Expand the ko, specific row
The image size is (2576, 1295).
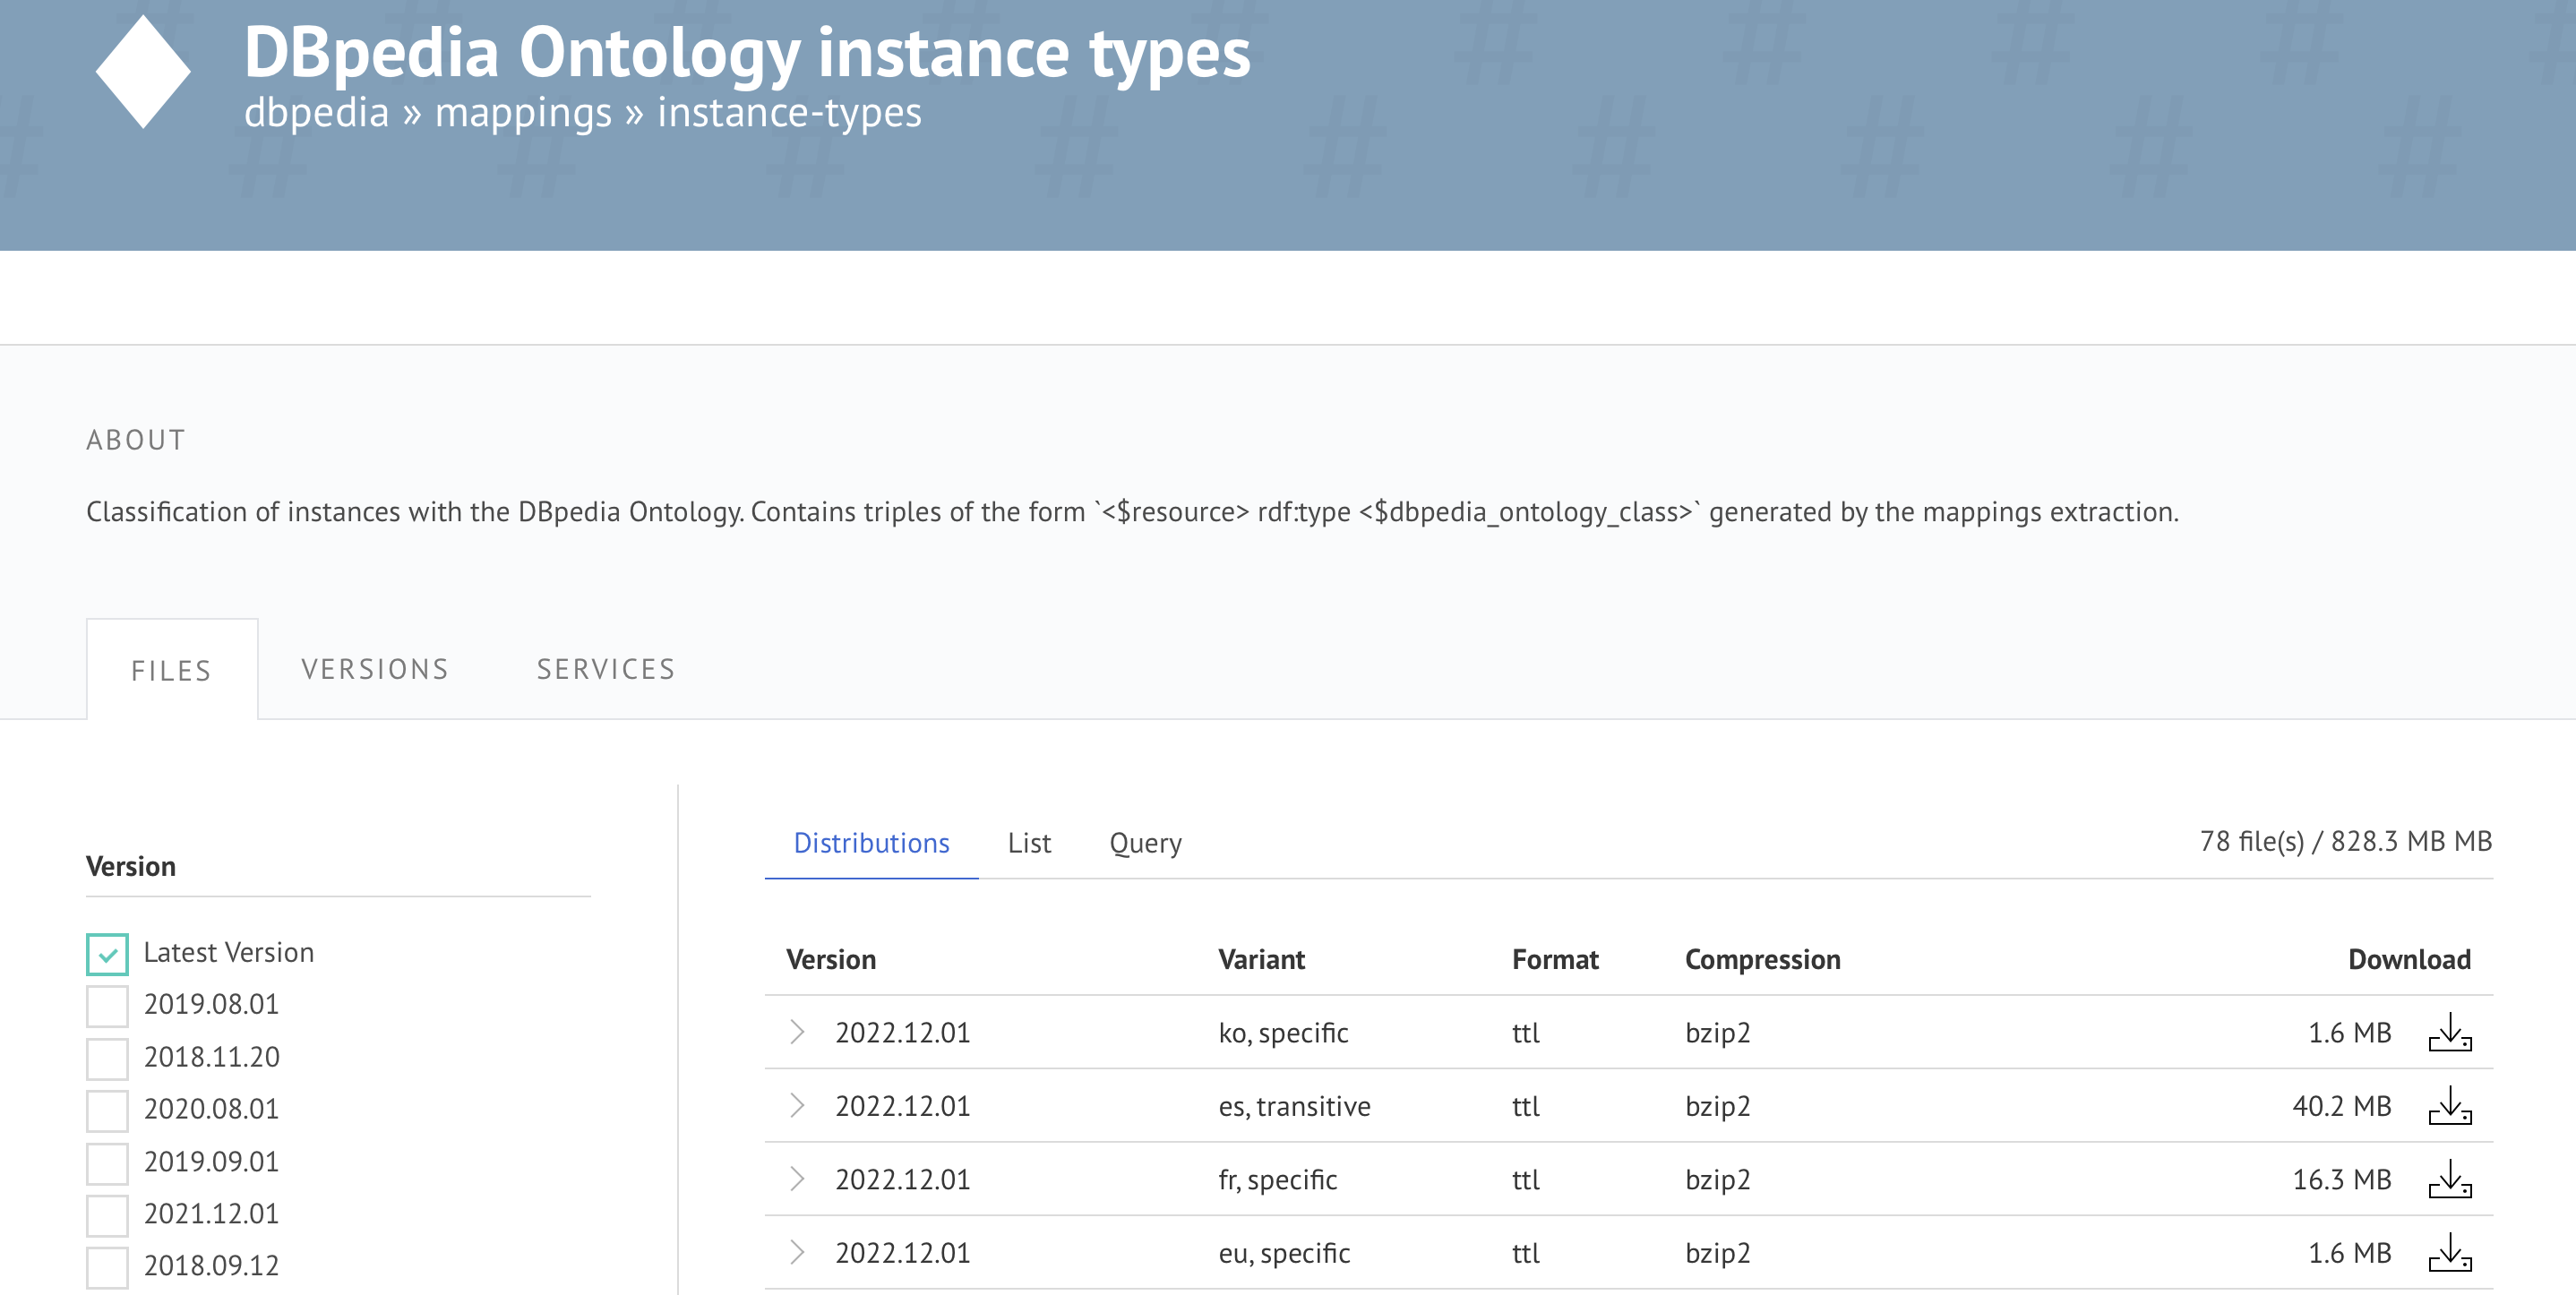coord(797,1032)
